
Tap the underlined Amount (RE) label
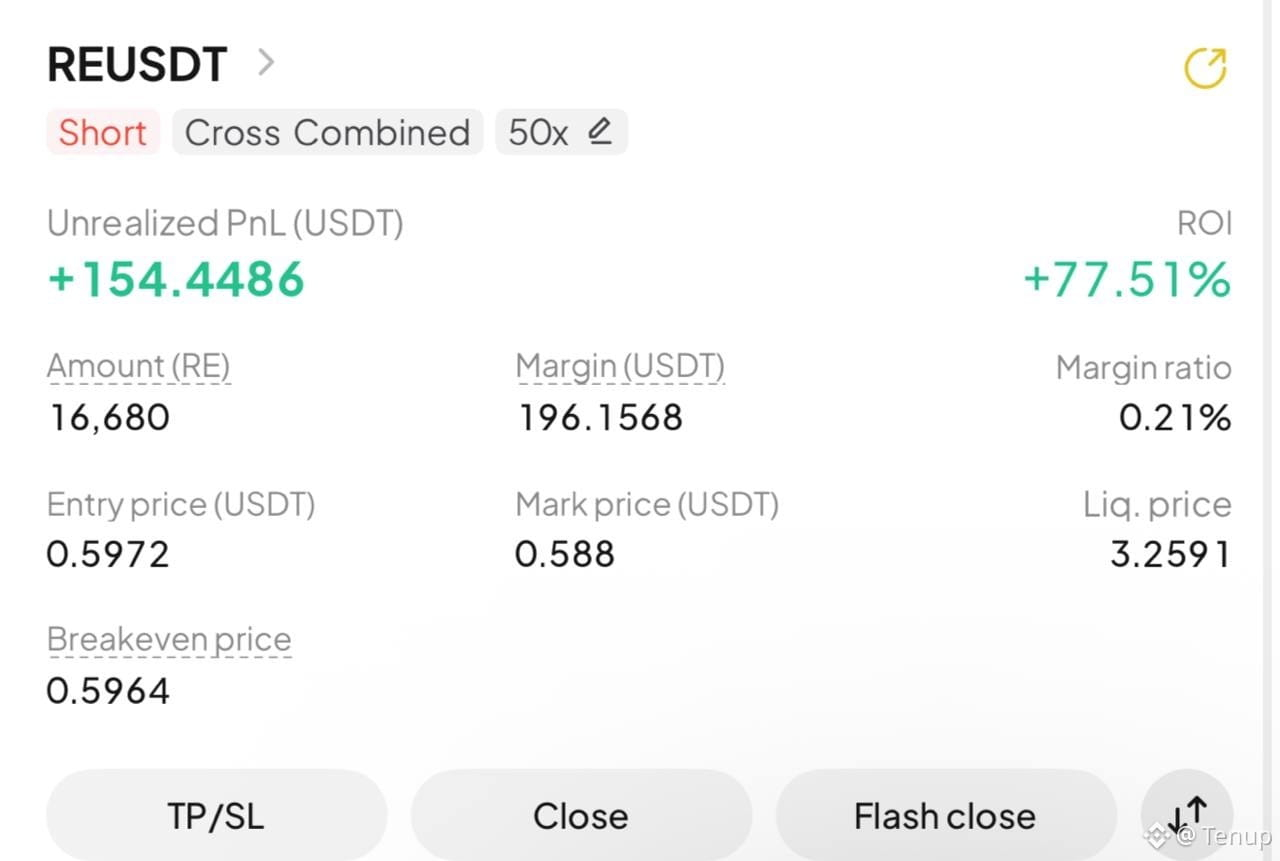point(139,367)
